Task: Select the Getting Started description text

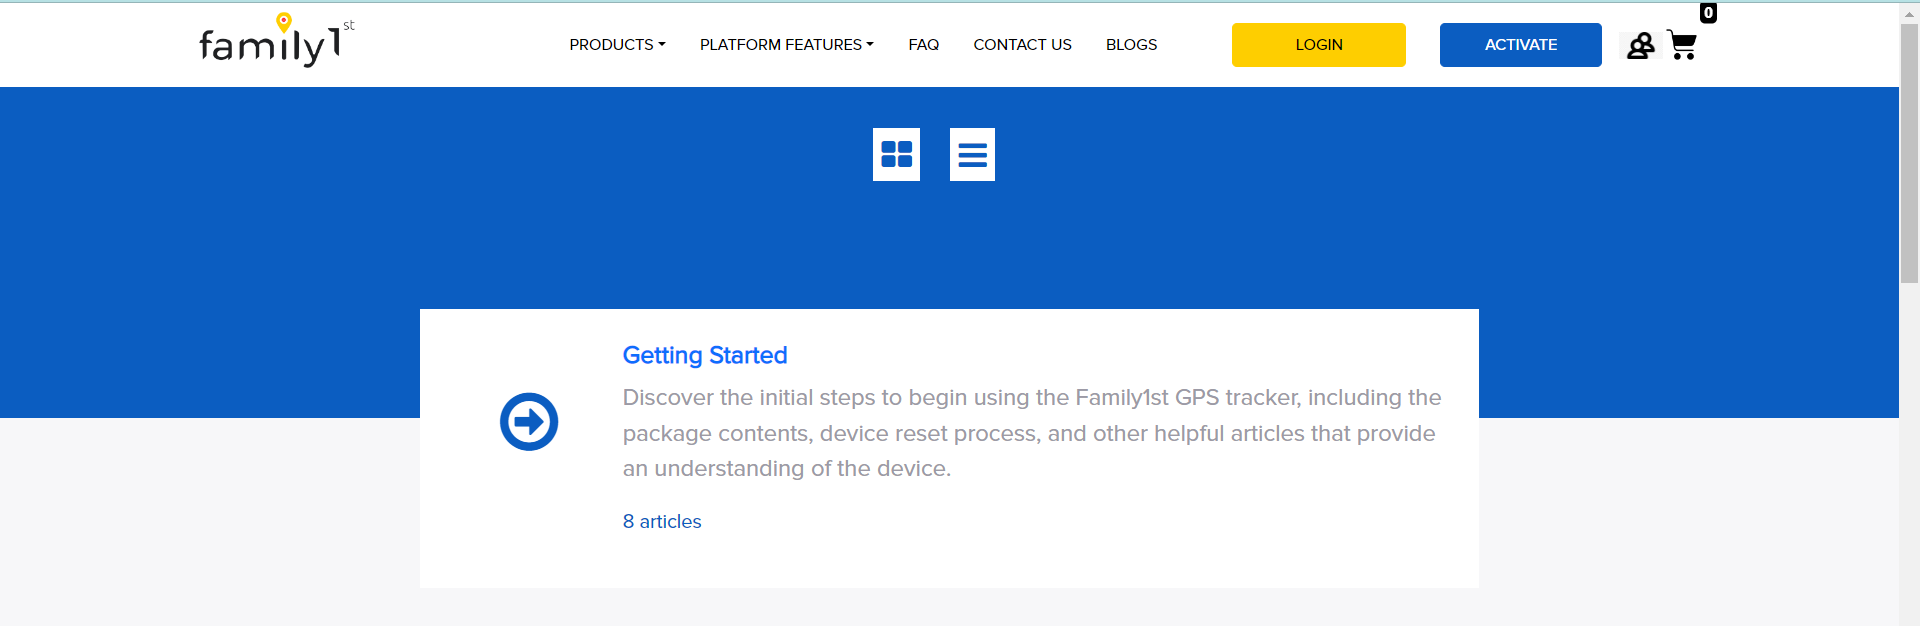Action: (x=1032, y=433)
